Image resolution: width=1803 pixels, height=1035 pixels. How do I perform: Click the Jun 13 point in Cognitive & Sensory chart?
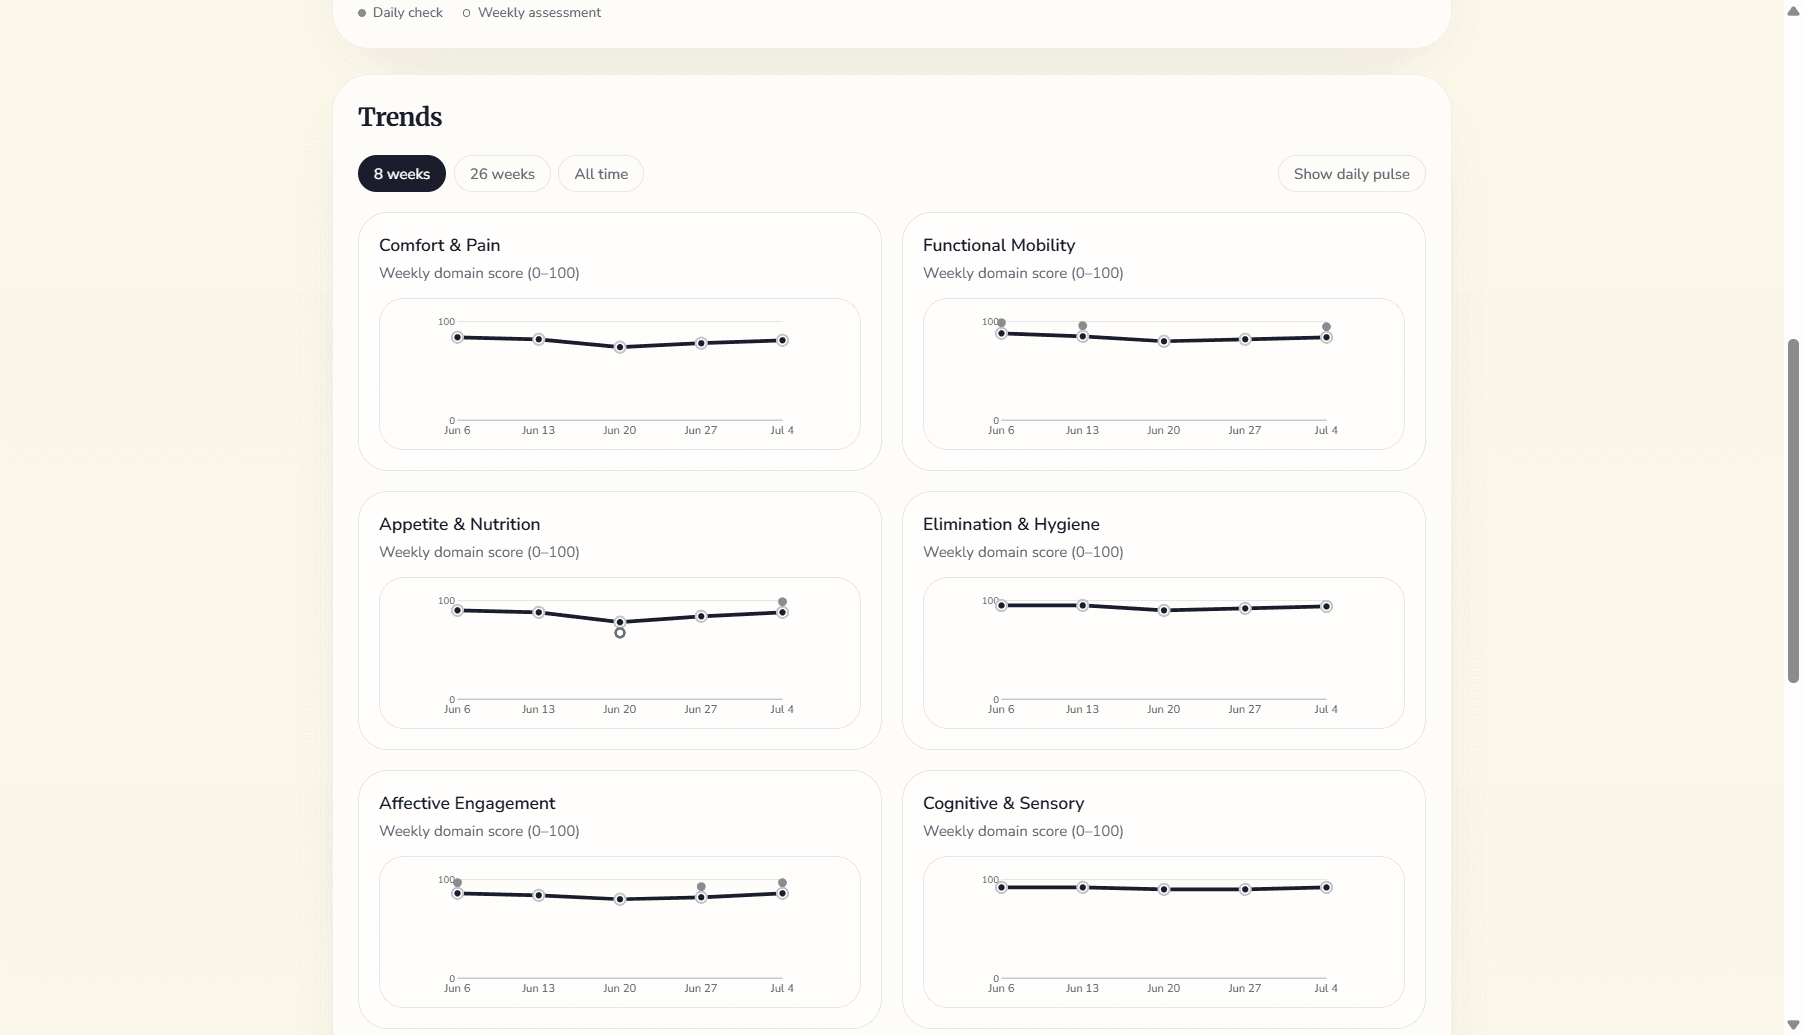click(x=1083, y=887)
